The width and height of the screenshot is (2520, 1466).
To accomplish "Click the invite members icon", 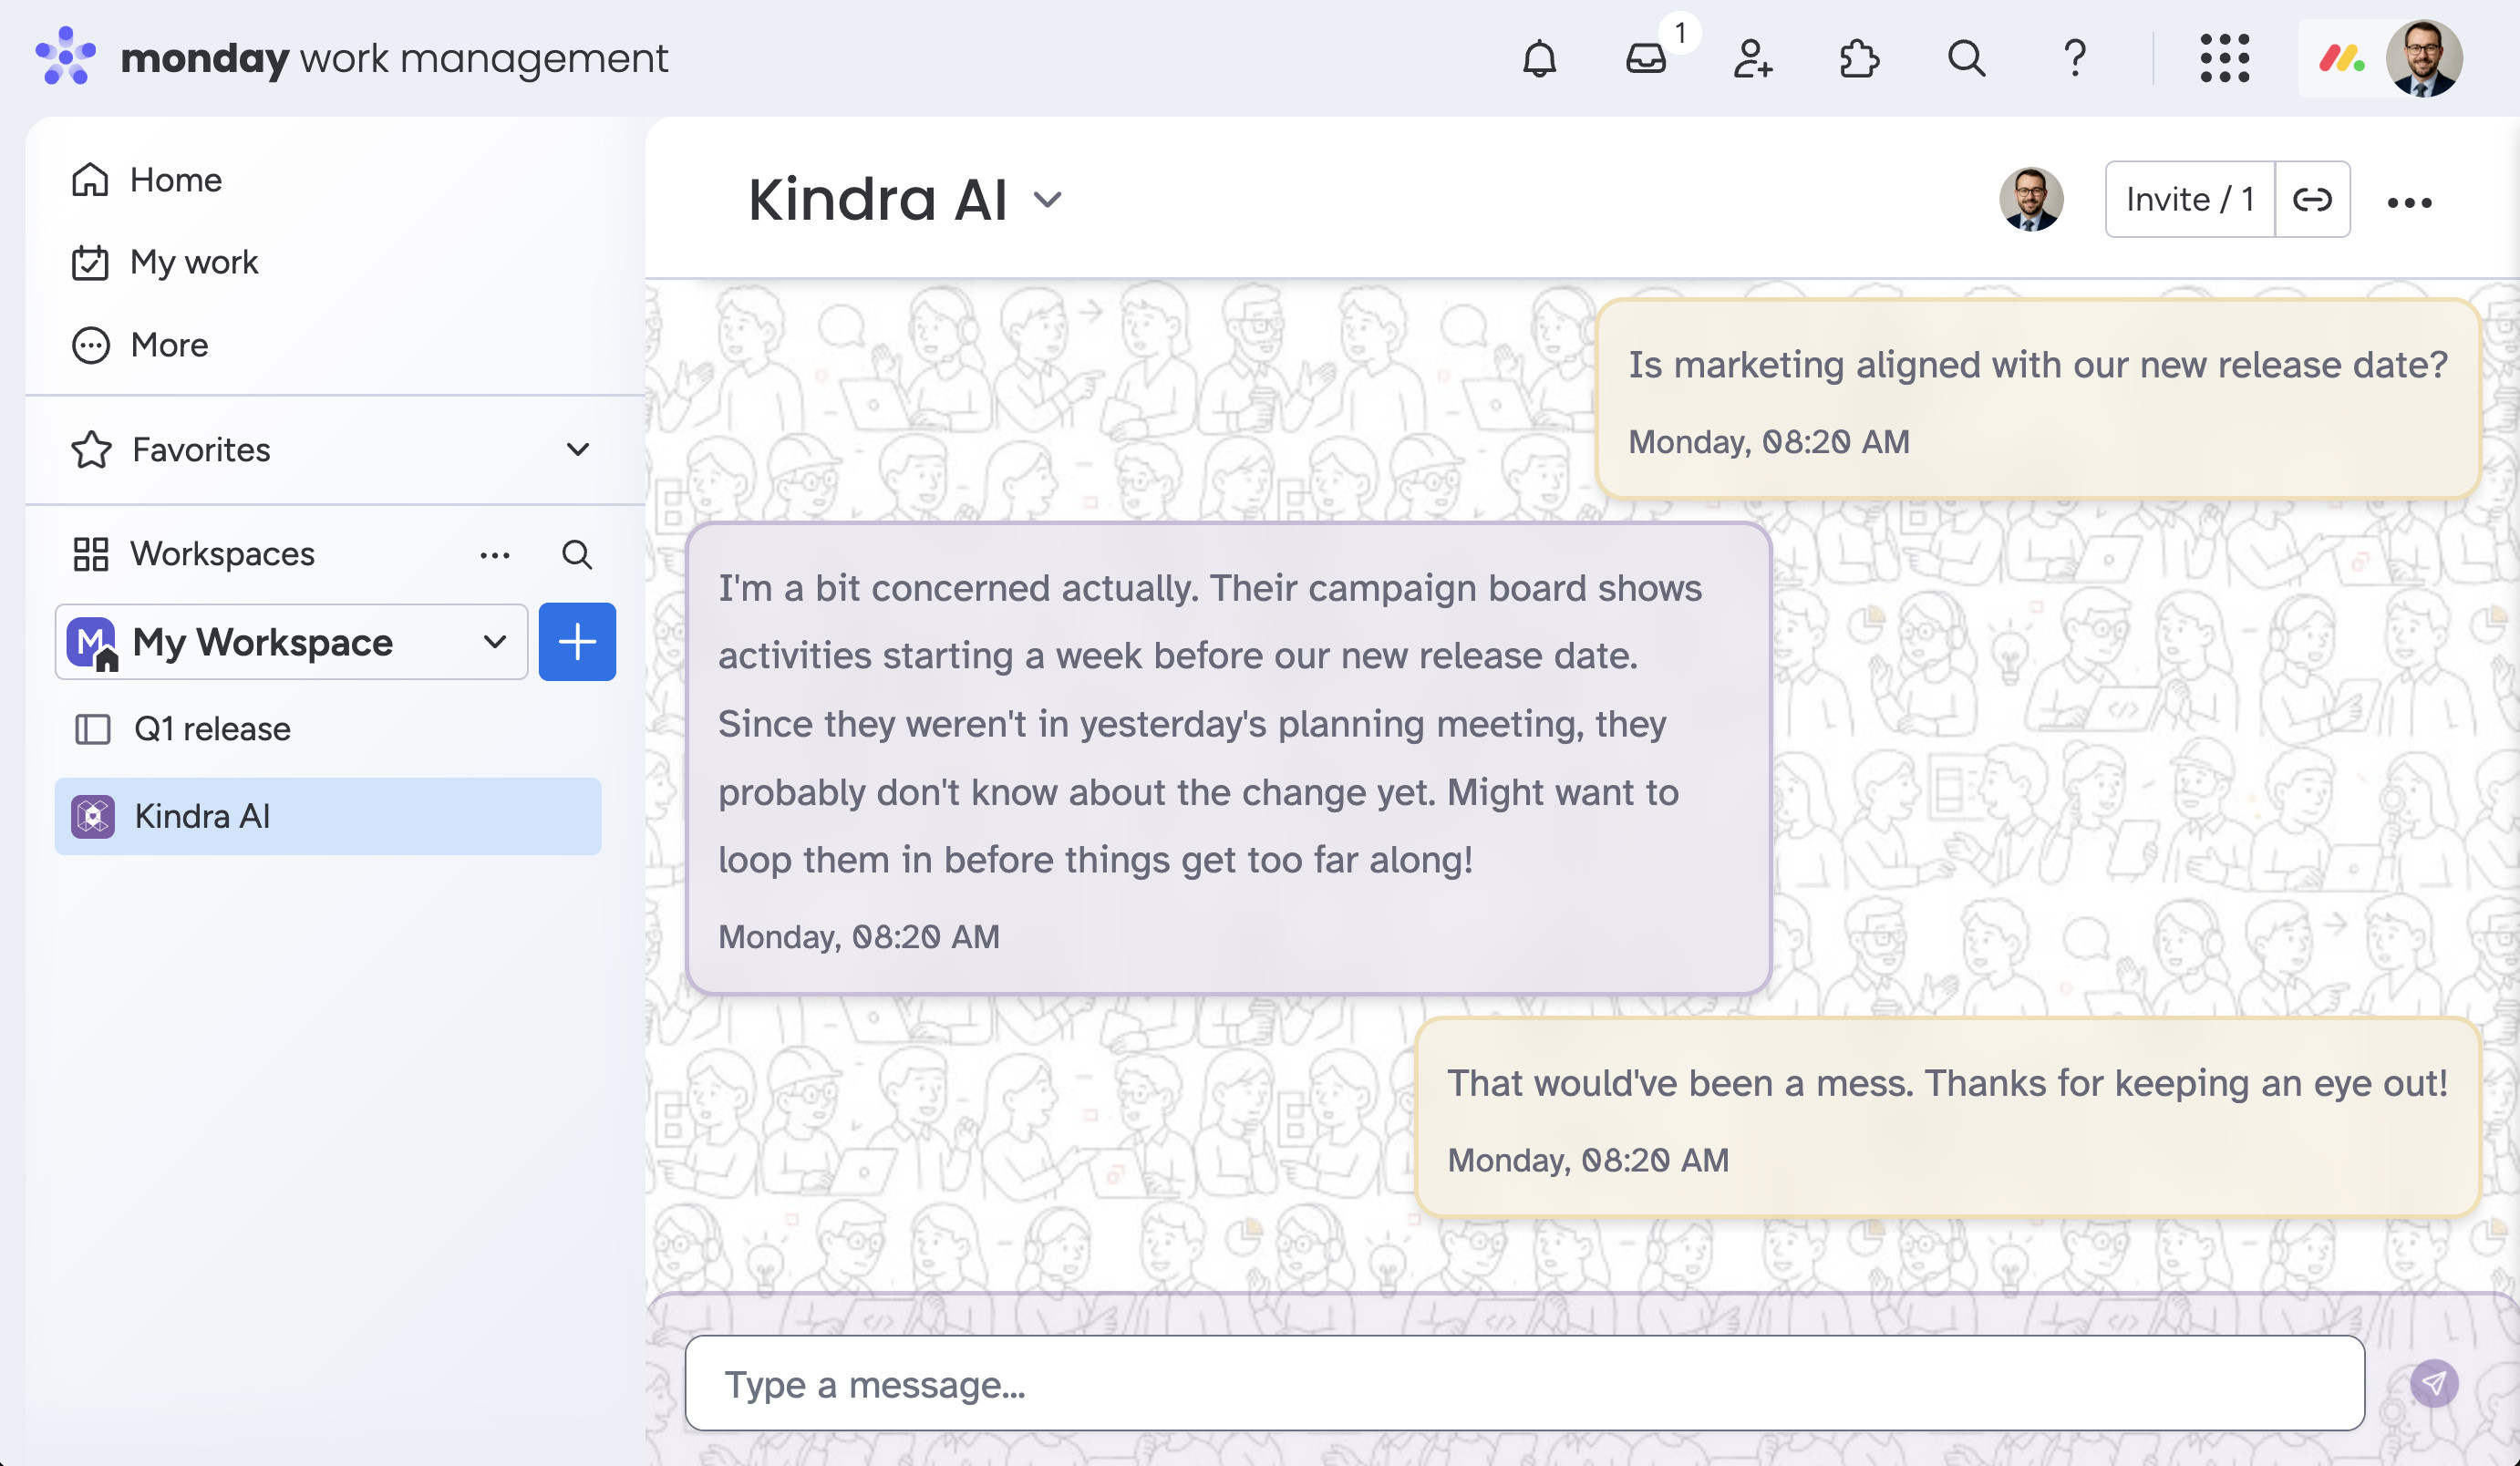I will 1752,58.
